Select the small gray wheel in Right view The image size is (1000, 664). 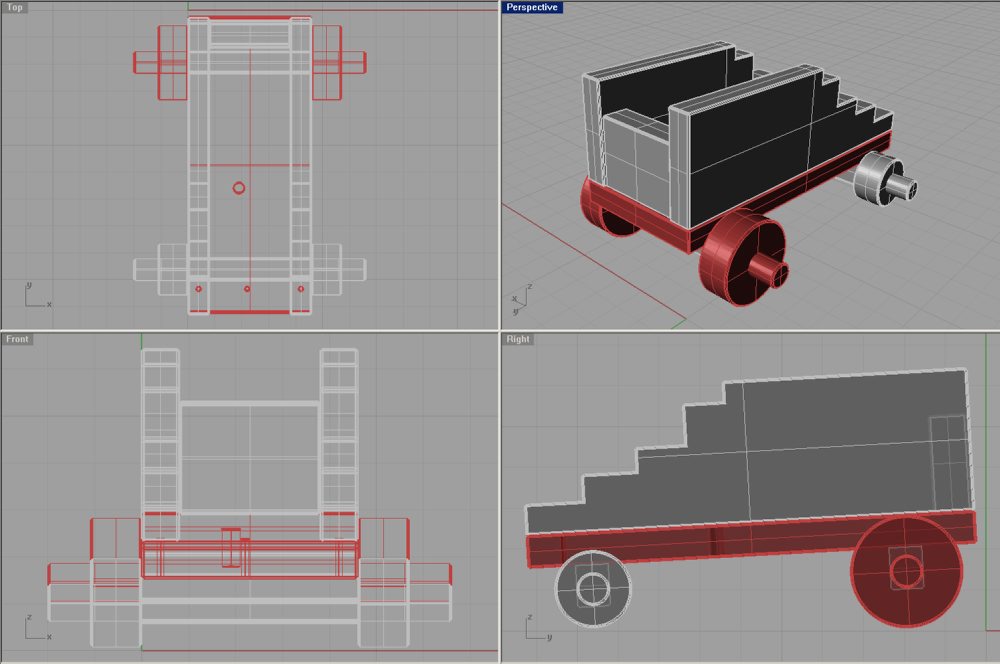pos(593,589)
